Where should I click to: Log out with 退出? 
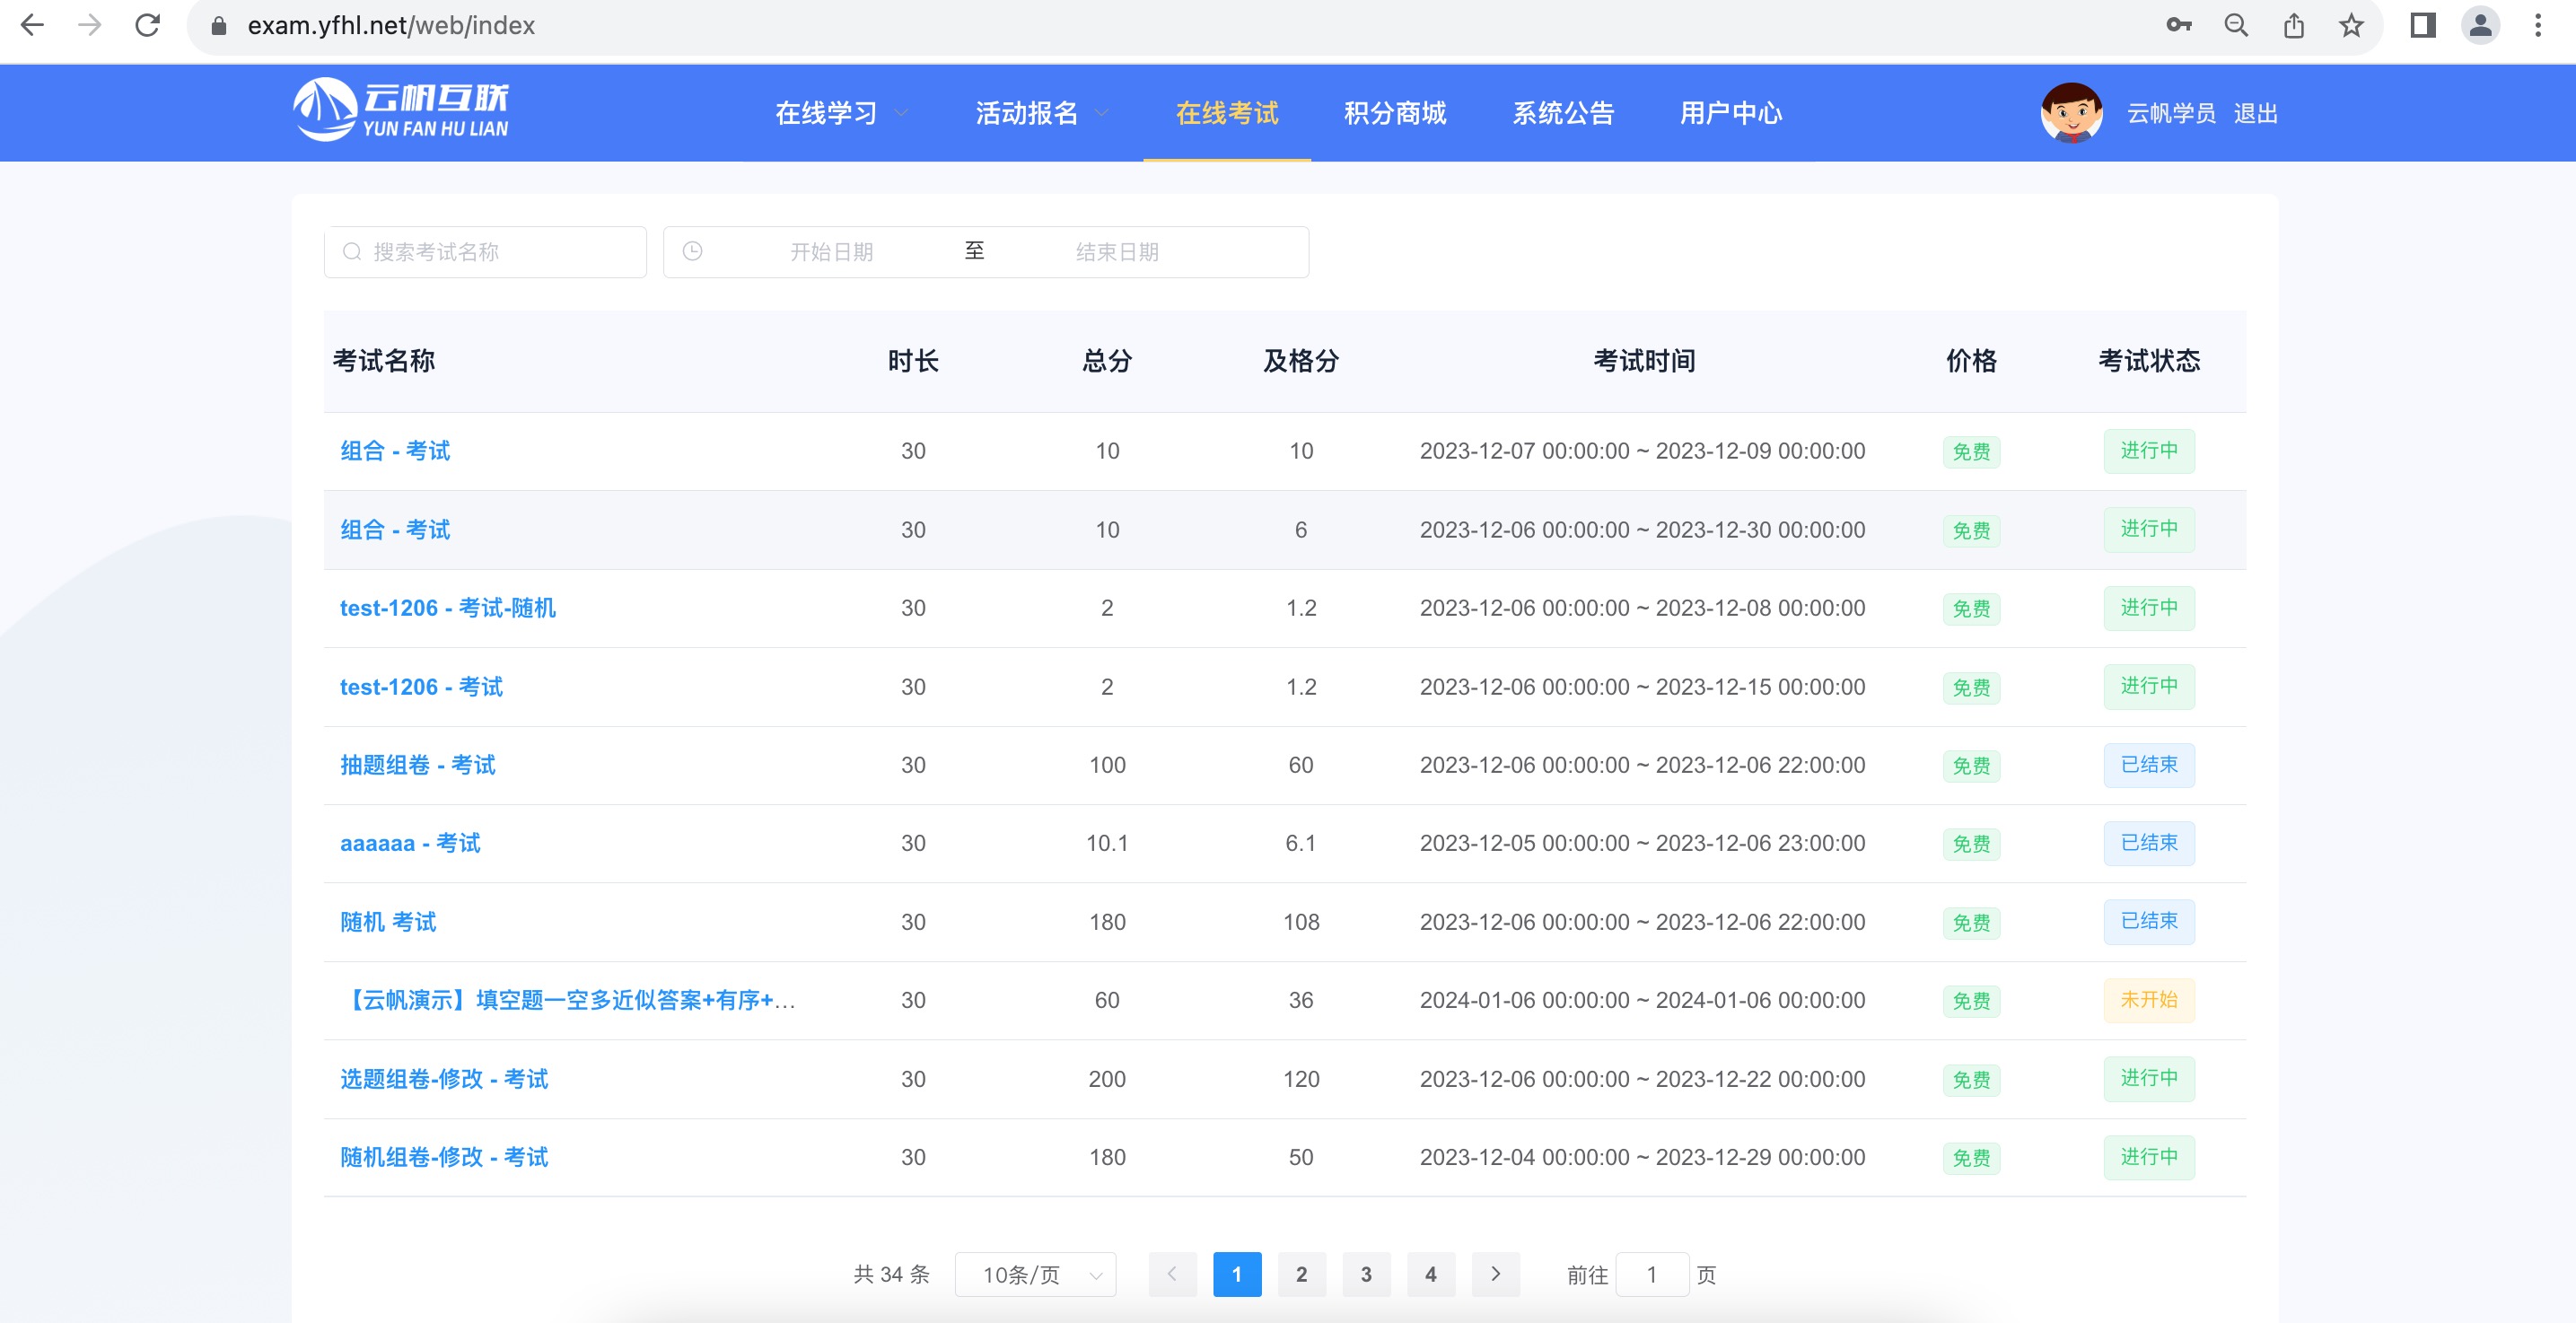2256,114
